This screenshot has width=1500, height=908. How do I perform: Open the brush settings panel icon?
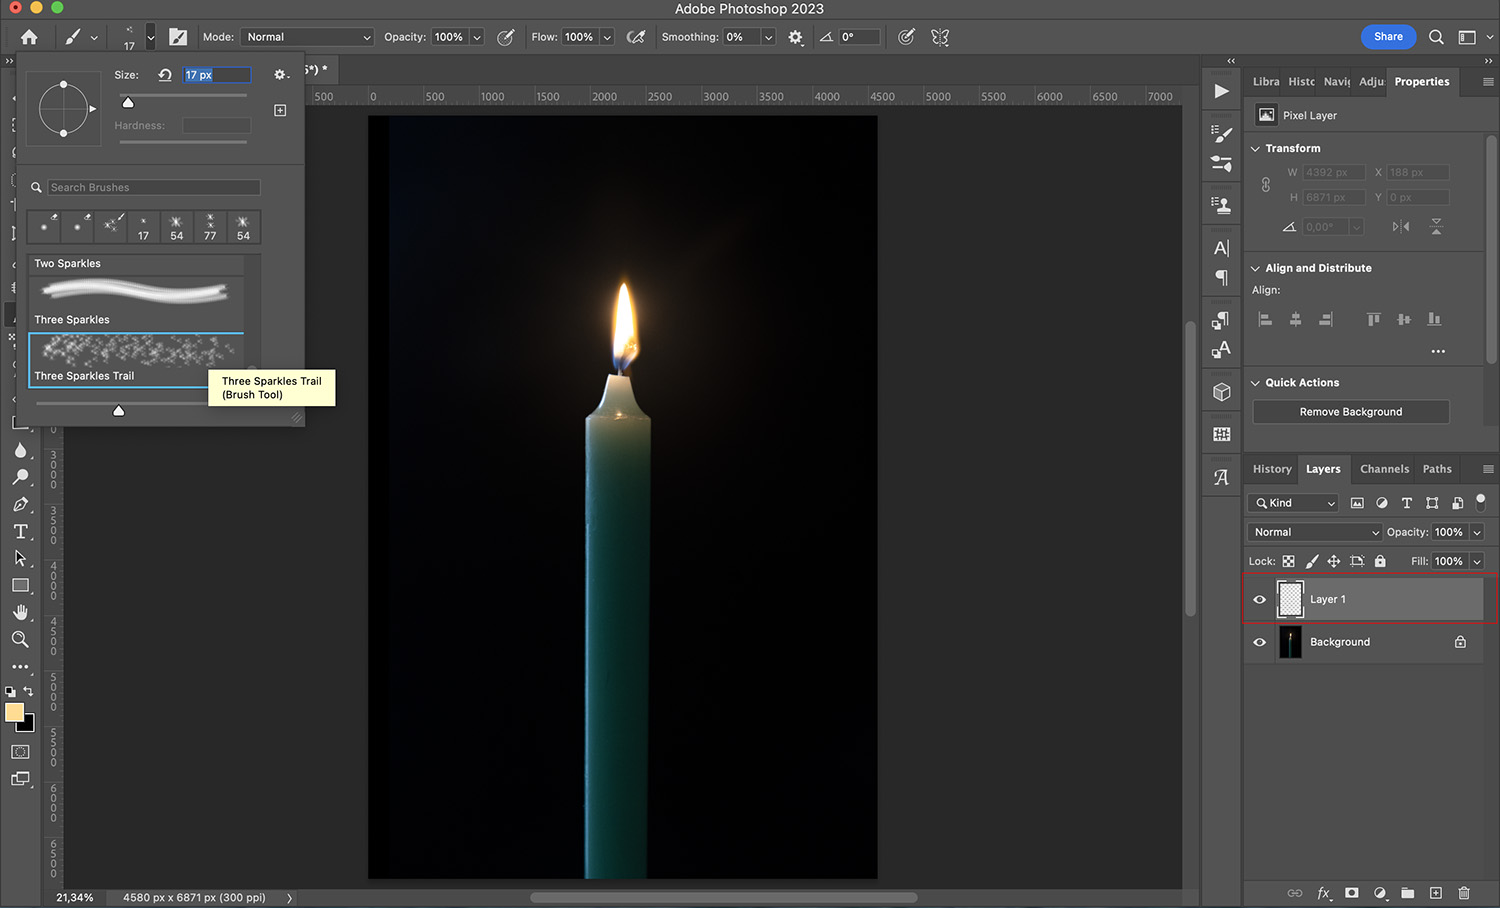178,37
